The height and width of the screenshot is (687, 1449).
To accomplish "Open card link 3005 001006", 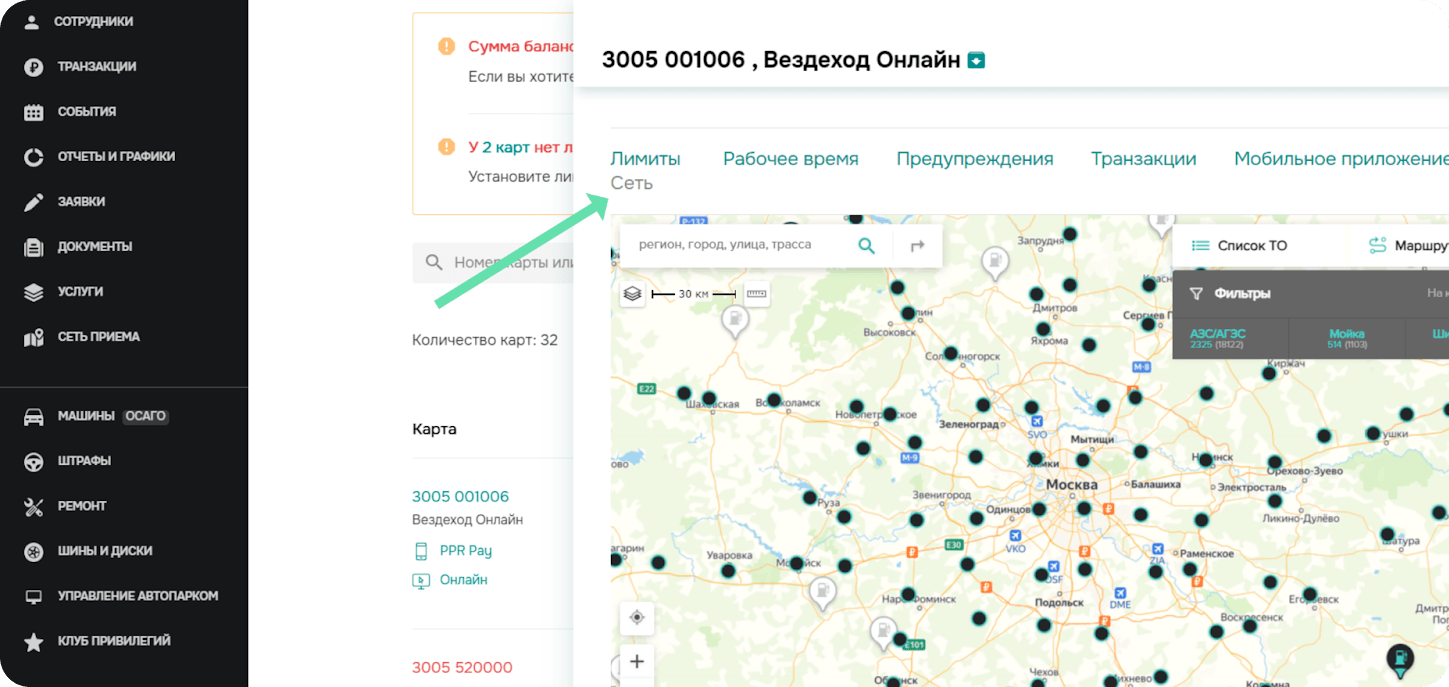I will point(460,497).
